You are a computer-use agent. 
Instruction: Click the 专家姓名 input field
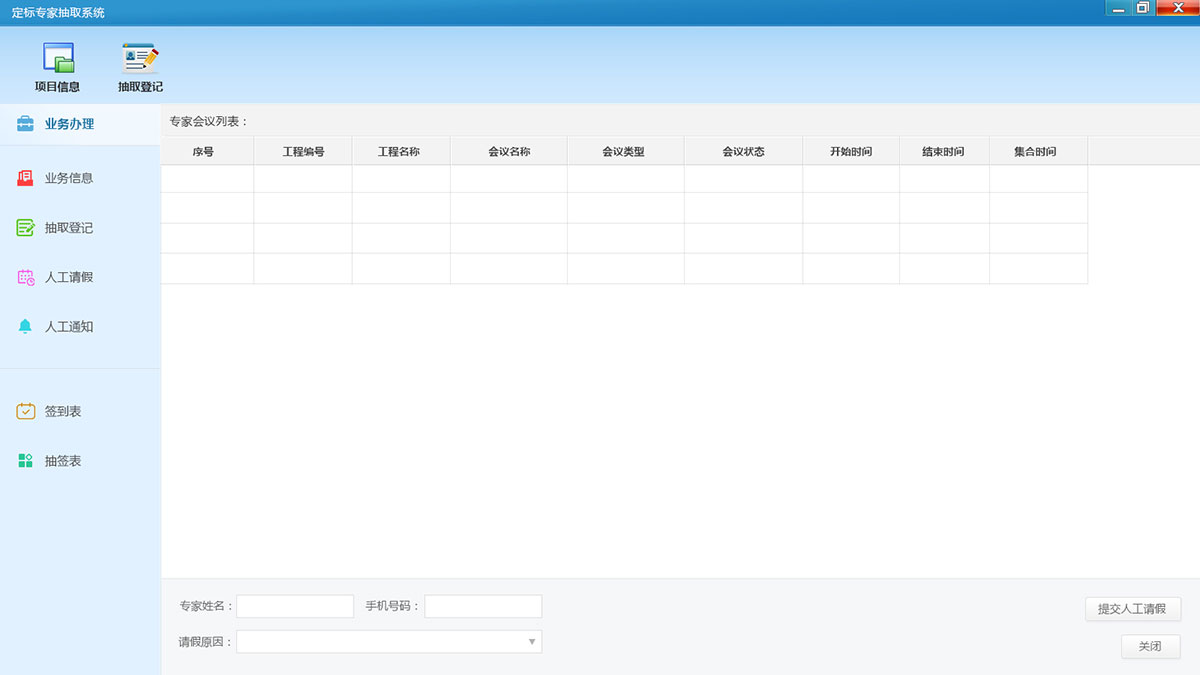point(295,607)
